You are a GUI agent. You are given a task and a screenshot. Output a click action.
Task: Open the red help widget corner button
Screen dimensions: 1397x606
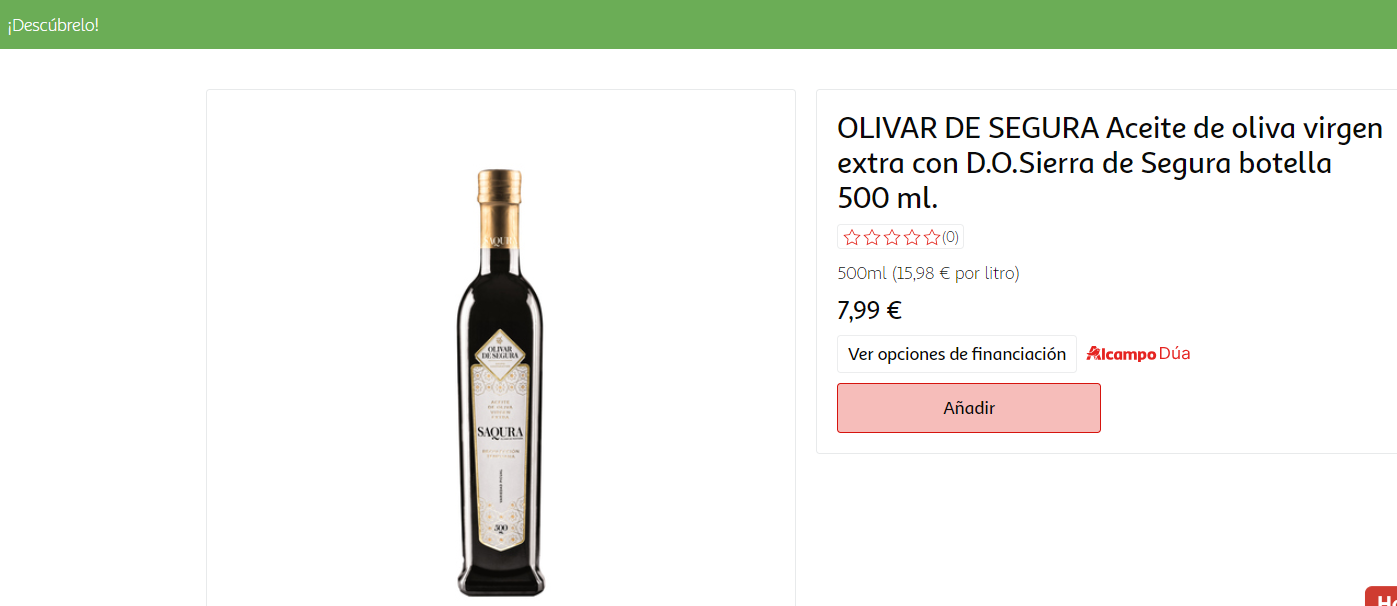(x=1381, y=596)
